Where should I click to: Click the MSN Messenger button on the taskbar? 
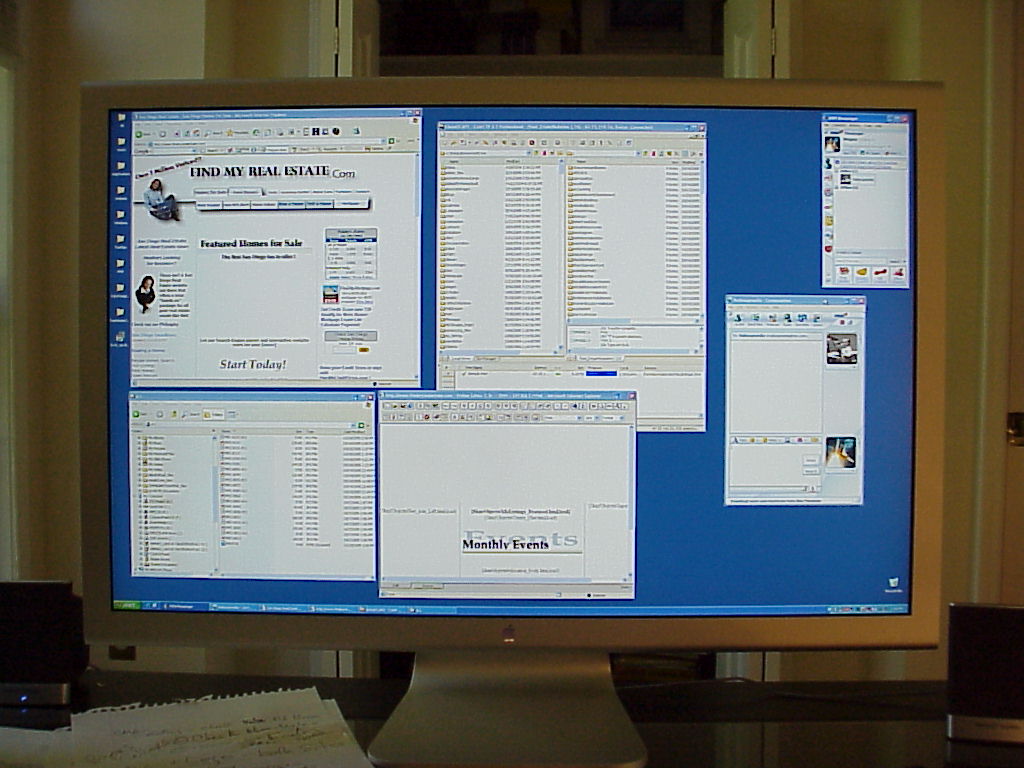(185, 606)
